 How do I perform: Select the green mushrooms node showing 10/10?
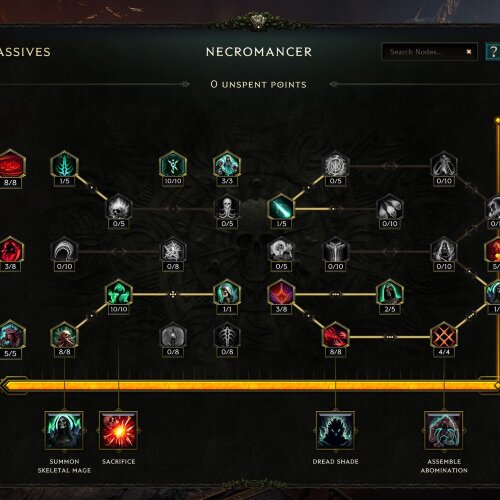point(119,293)
